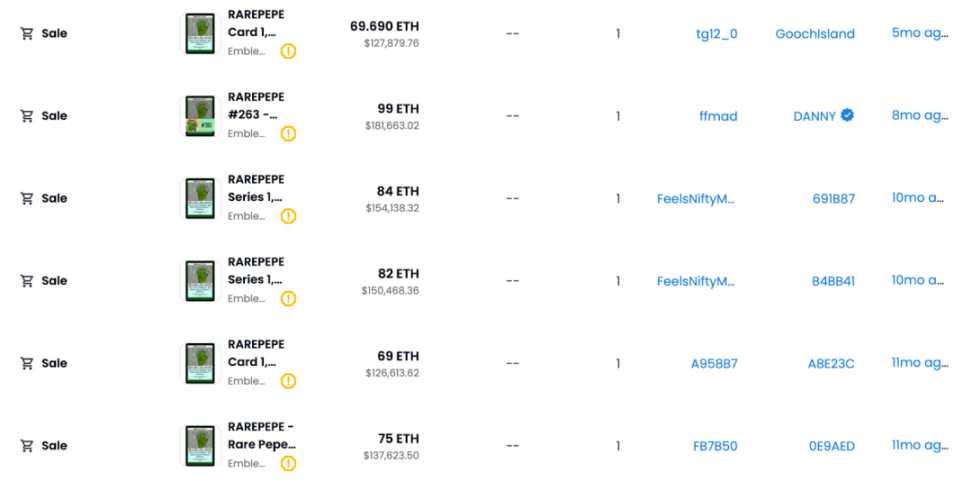Open buyer profile GoochIsland
Image resolution: width=972 pixels, height=482 pixels.
pos(814,34)
